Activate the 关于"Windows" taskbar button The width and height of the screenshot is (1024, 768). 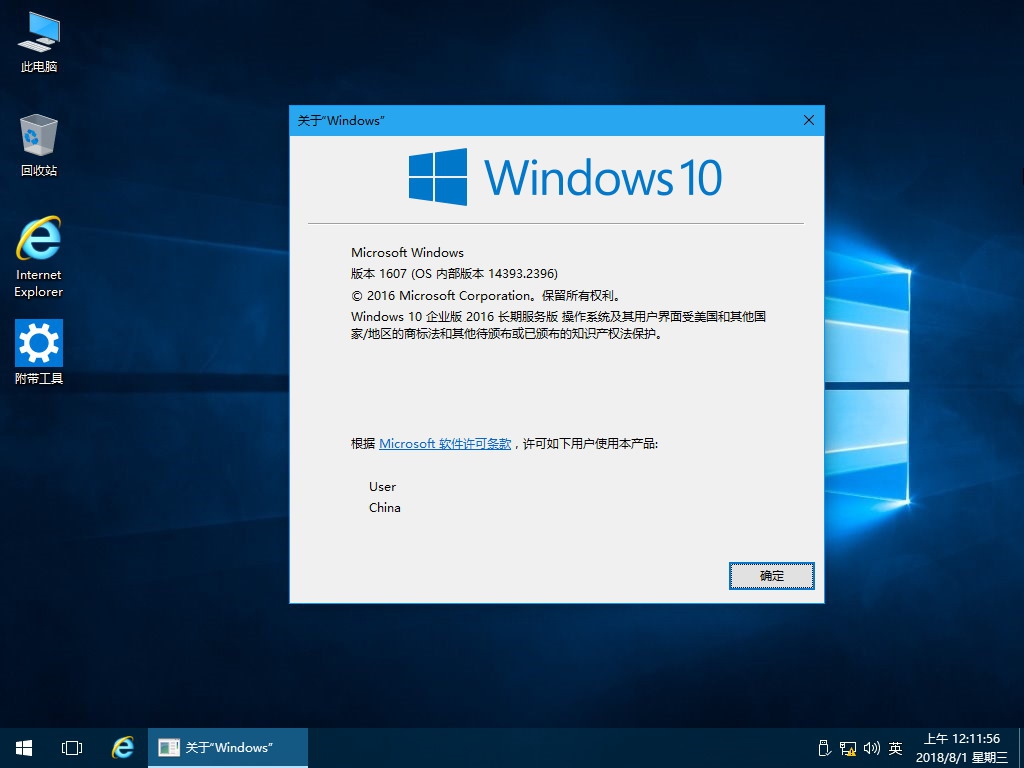[227, 748]
